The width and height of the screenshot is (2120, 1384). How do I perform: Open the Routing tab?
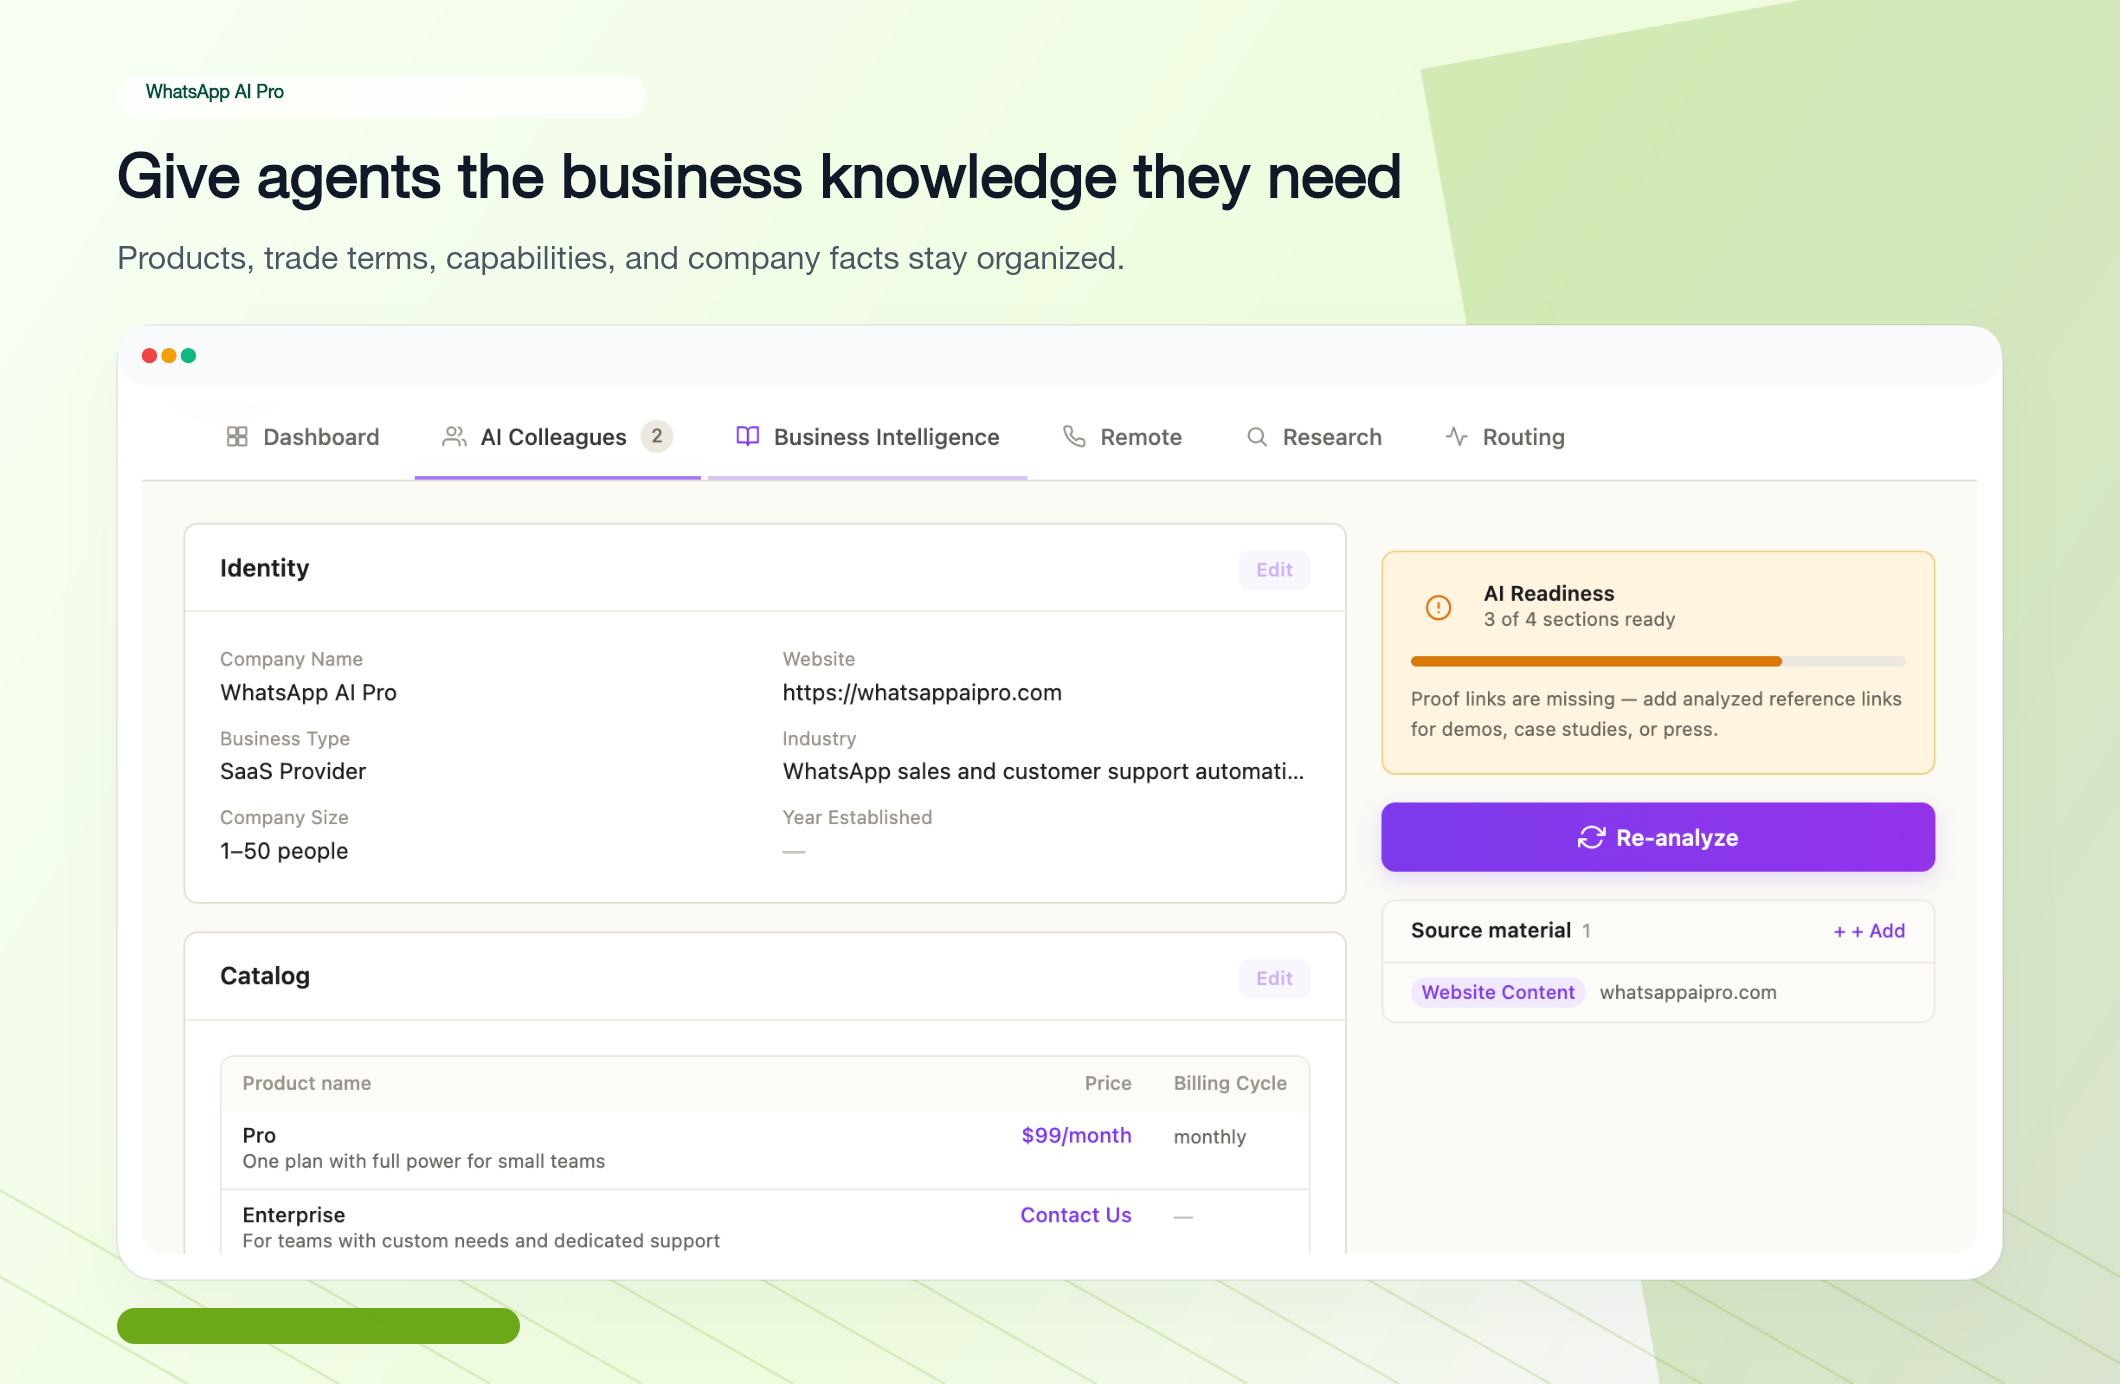coord(1505,437)
